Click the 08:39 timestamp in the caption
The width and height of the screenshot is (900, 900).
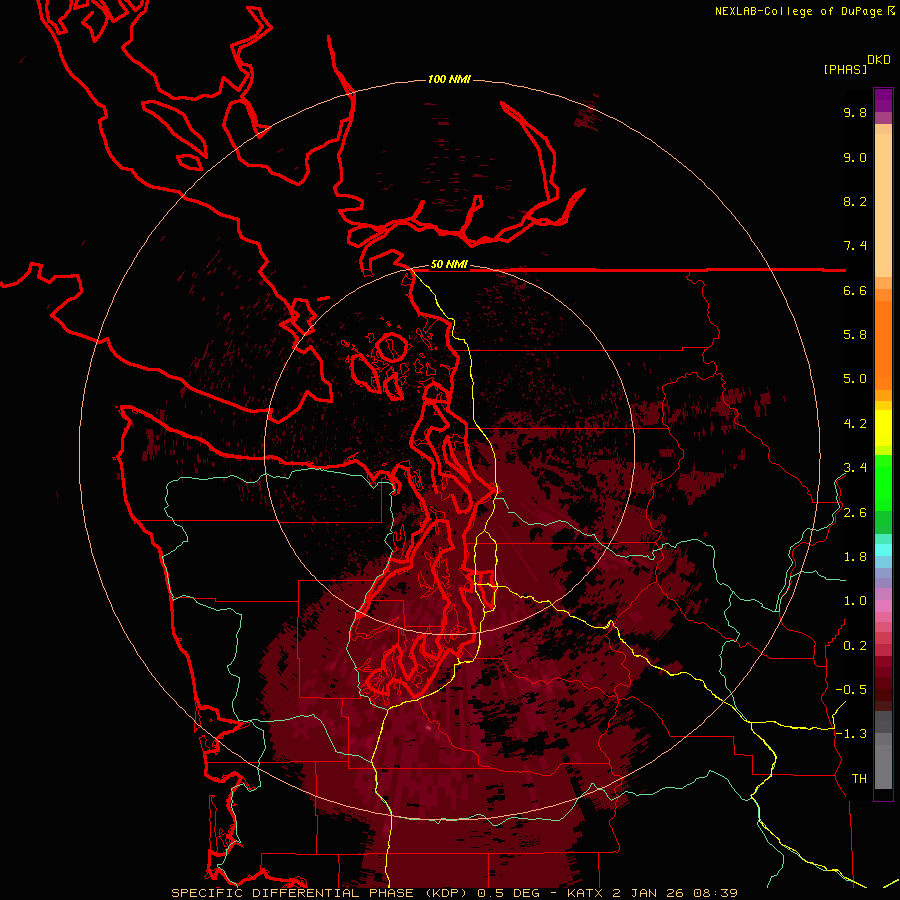click(x=715, y=893)
